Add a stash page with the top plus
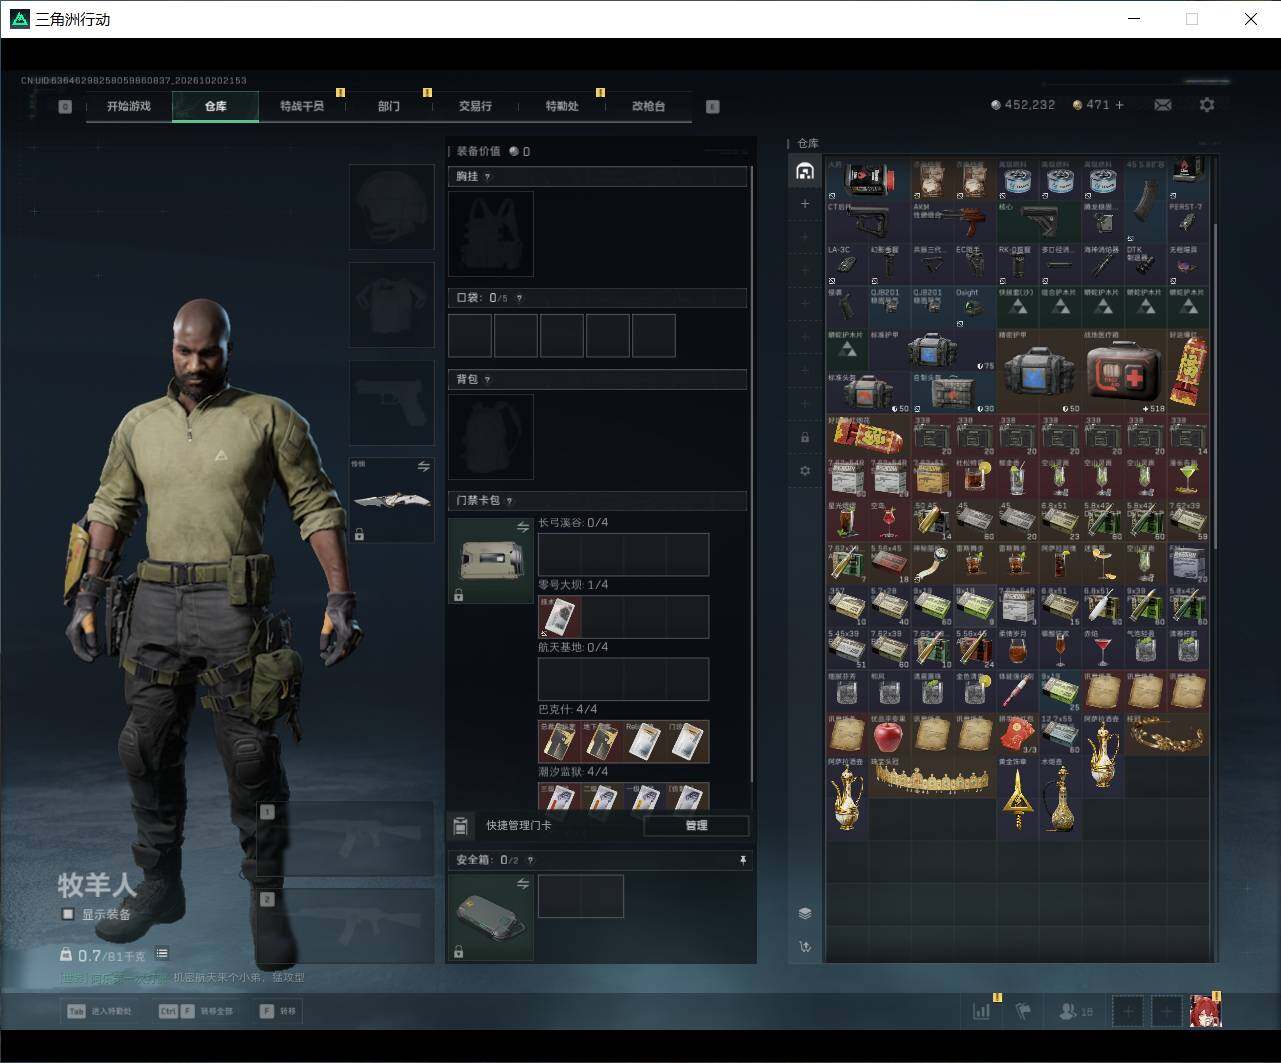 (x=805, y=204)
